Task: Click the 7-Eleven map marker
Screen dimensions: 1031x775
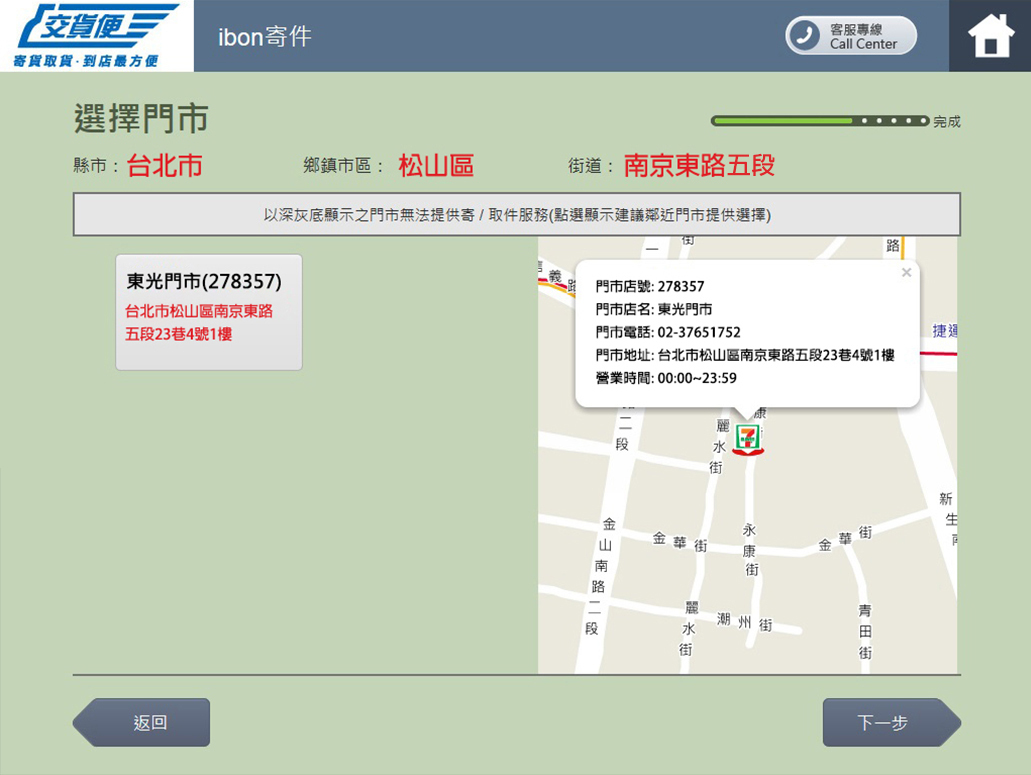Action: pyautogui.click(x=748, y=439)
